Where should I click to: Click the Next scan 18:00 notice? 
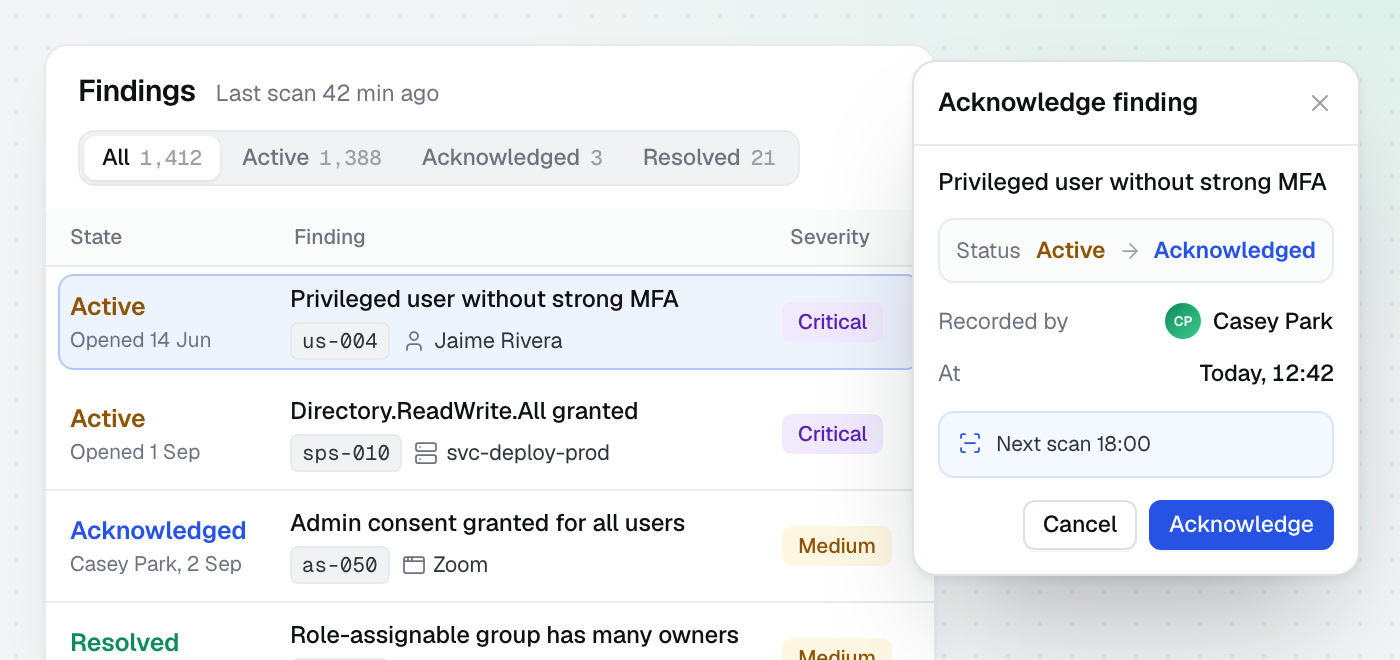pos(1136,444)
